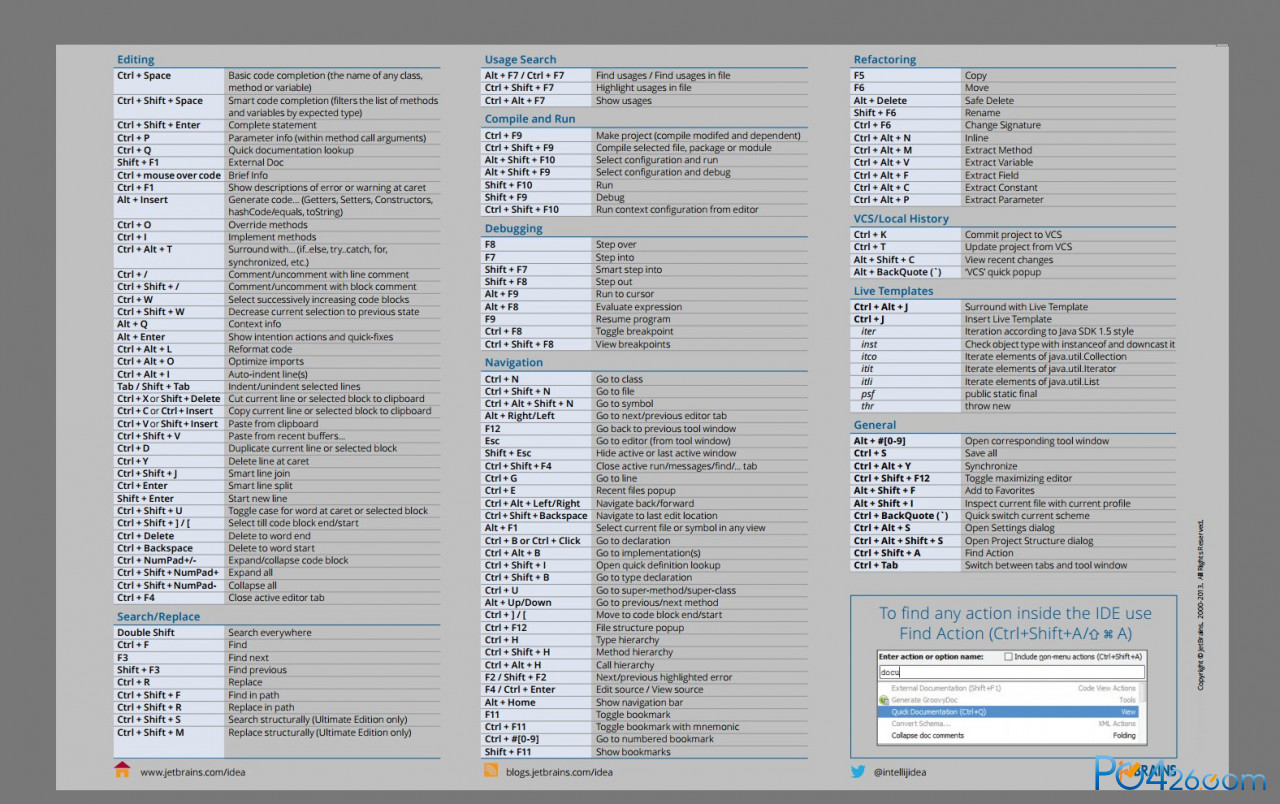The height and width of the screenshot is (804, 1280).
Task: Click 'Replace structurally (Ultimate Edition only)'
Action: point(319,732)
